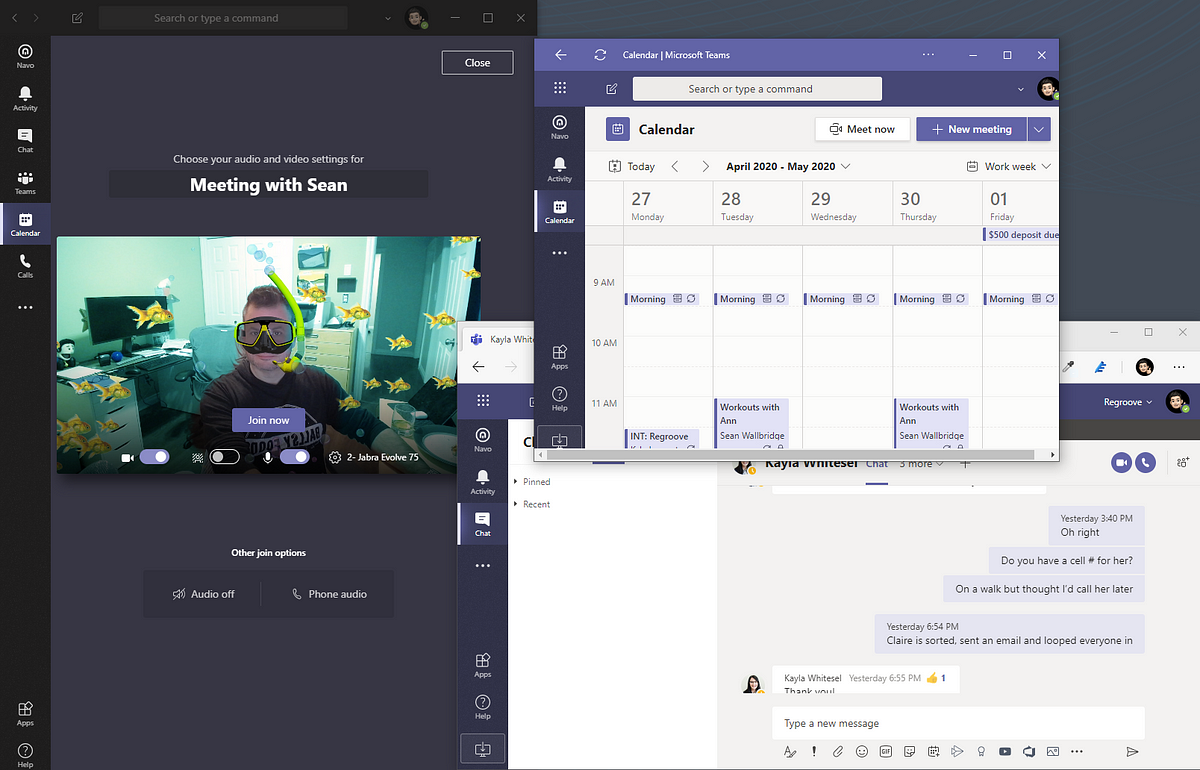Viewport: 1200px width, 770px height.
Task: Switch to Chat tab in Kayla conversation
Action: click(x=877, y=464)
